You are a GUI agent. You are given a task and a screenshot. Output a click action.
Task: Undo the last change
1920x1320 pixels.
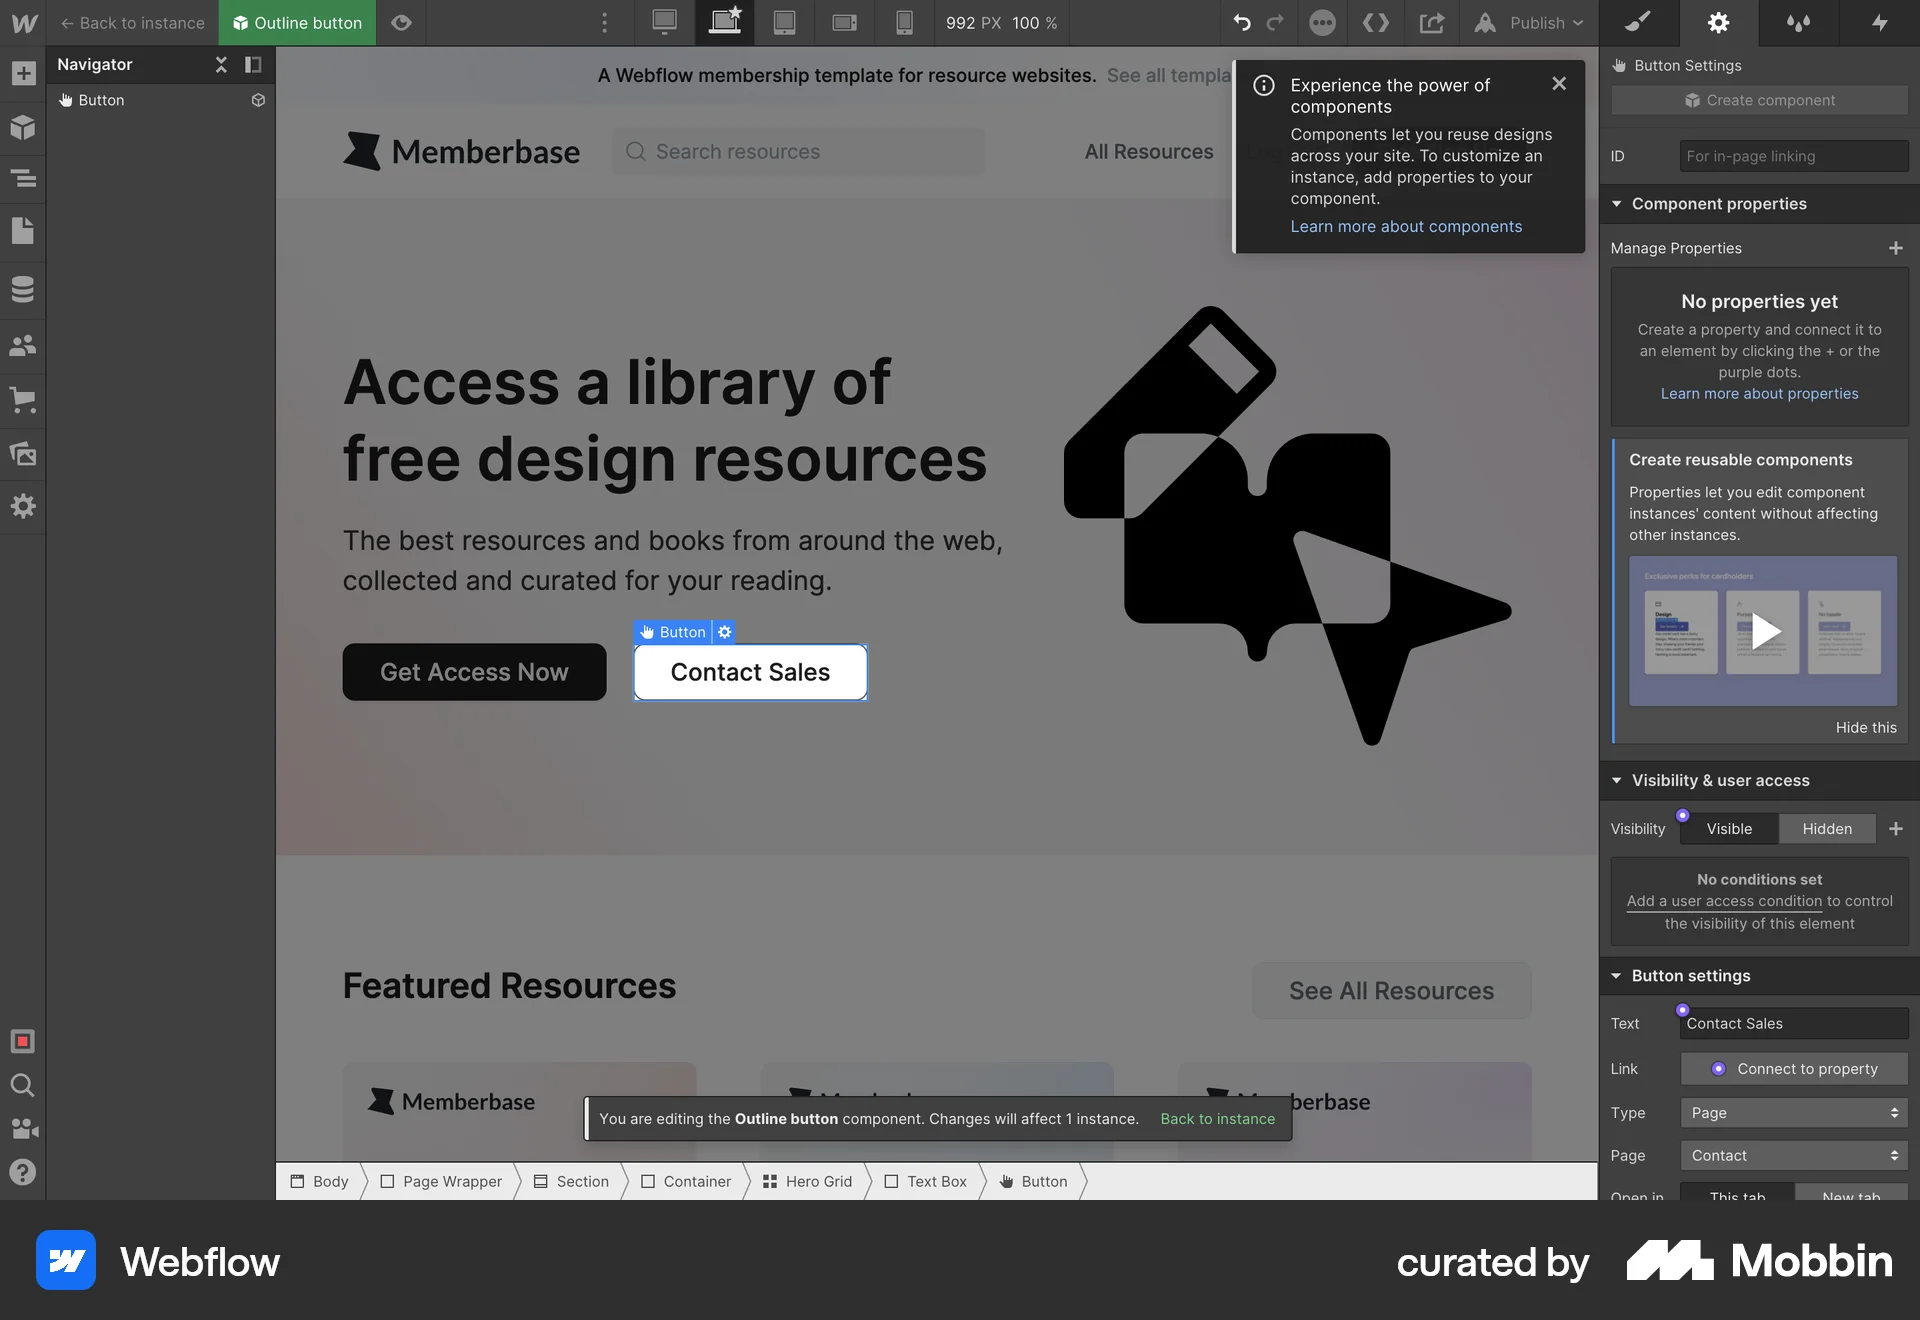pyautogui.click(x=1241, y=22)
